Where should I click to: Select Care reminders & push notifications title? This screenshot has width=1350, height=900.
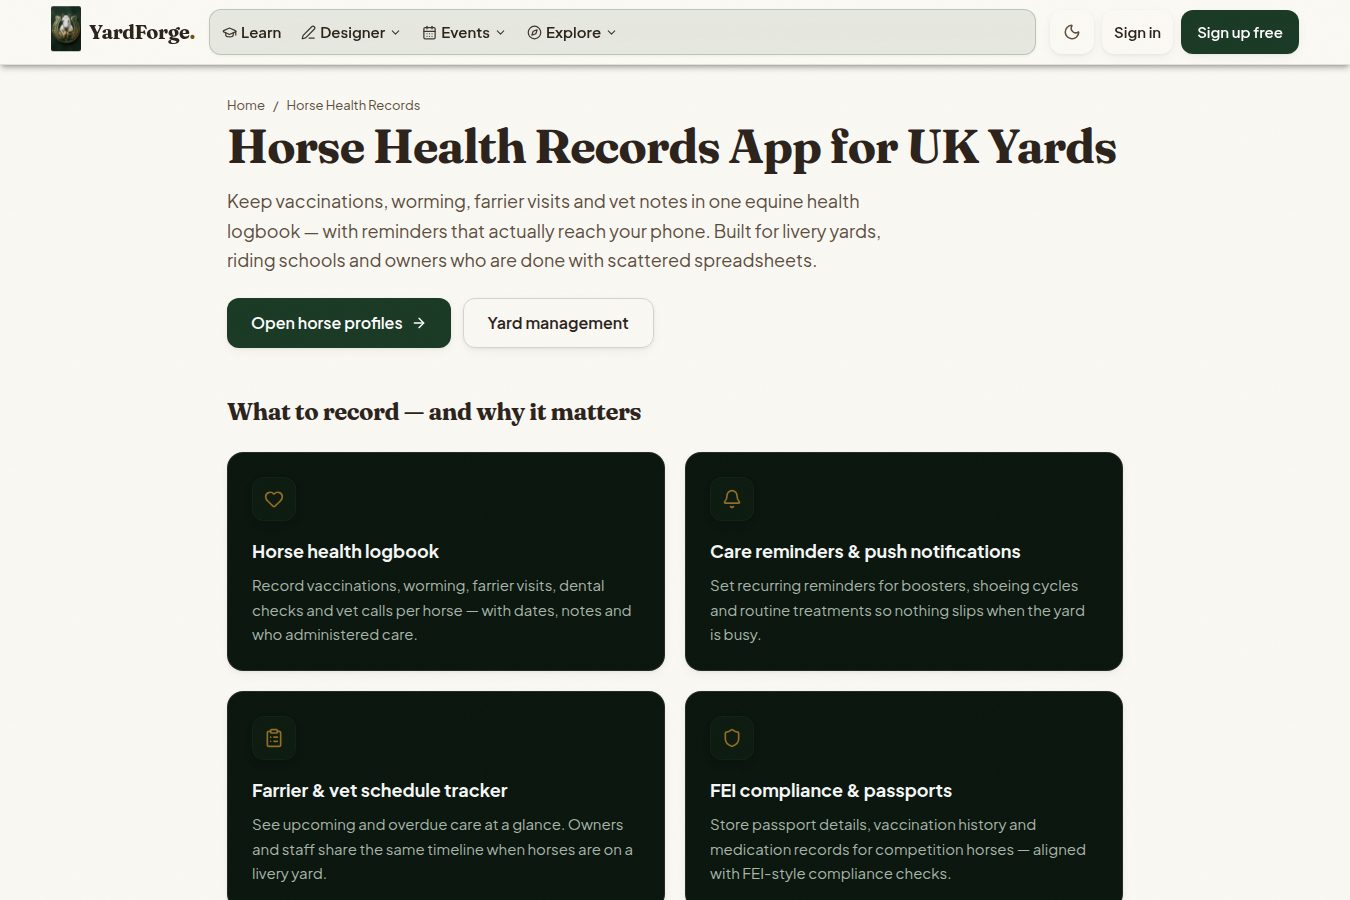[865, 551]
